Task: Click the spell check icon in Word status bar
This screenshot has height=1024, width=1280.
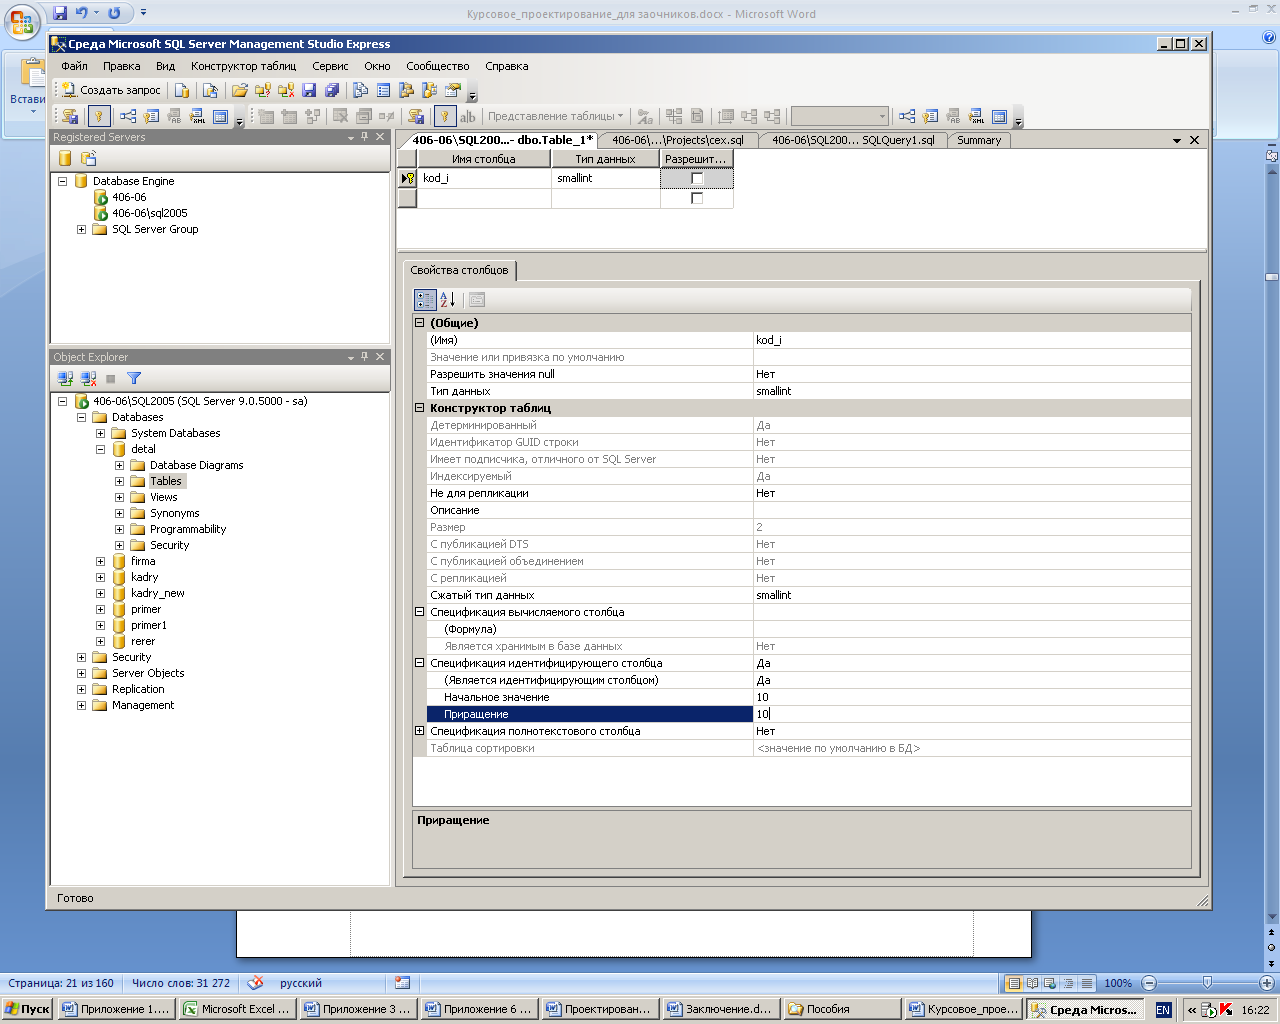Action: [x=256, y=983]
